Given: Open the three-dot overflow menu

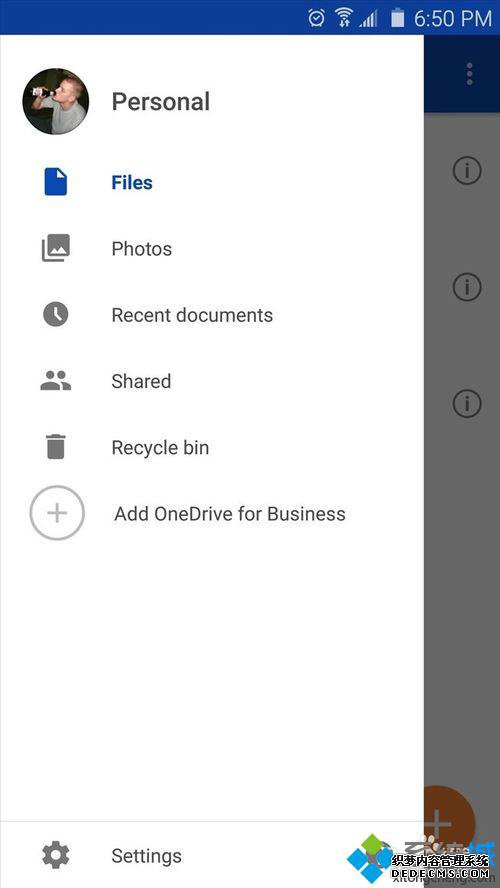Looking at the screenshot, I should (469, 74).
